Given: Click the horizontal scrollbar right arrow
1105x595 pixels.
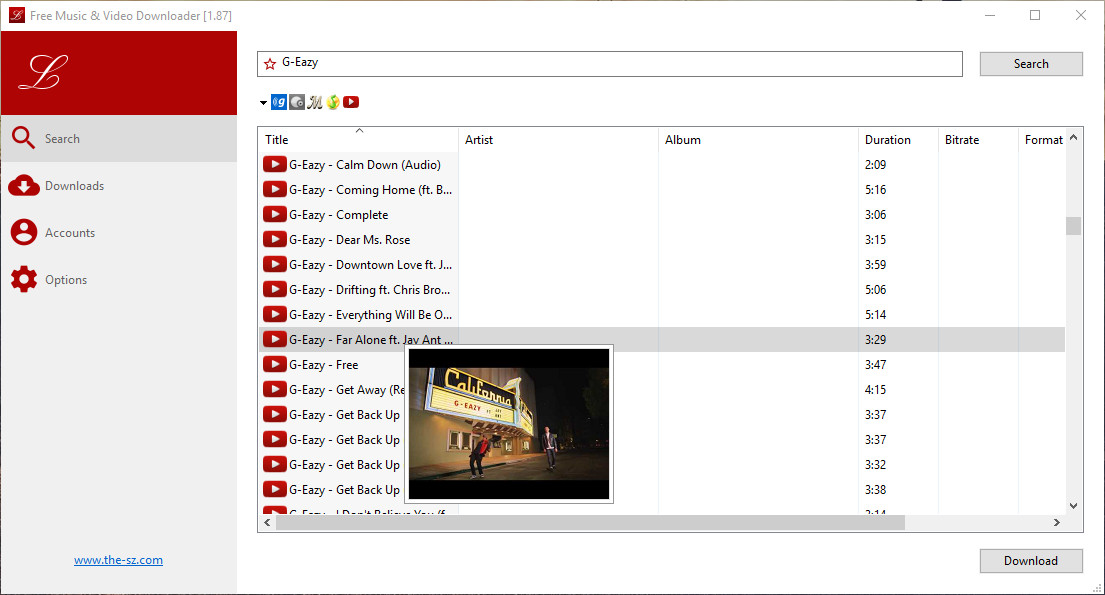Looking at the screenshot, I should [1056, 522].
